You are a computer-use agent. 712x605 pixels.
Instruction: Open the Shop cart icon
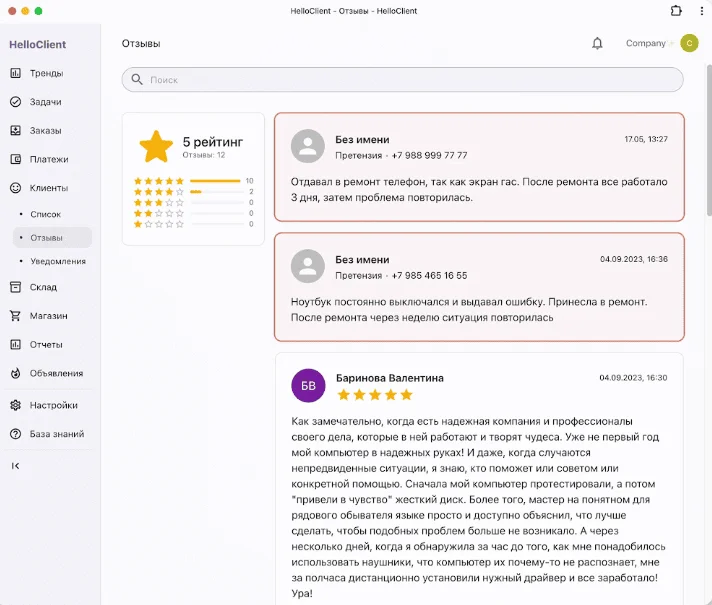point(15,316)
